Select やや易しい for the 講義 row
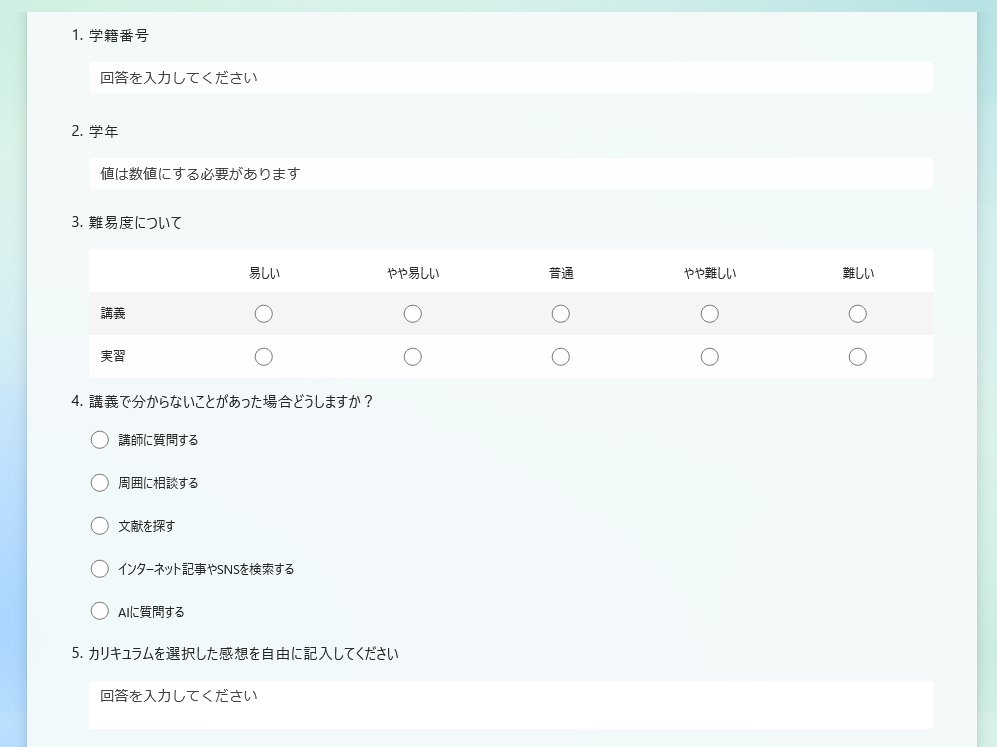The image size is (997, 747). [x=413, y=314]
